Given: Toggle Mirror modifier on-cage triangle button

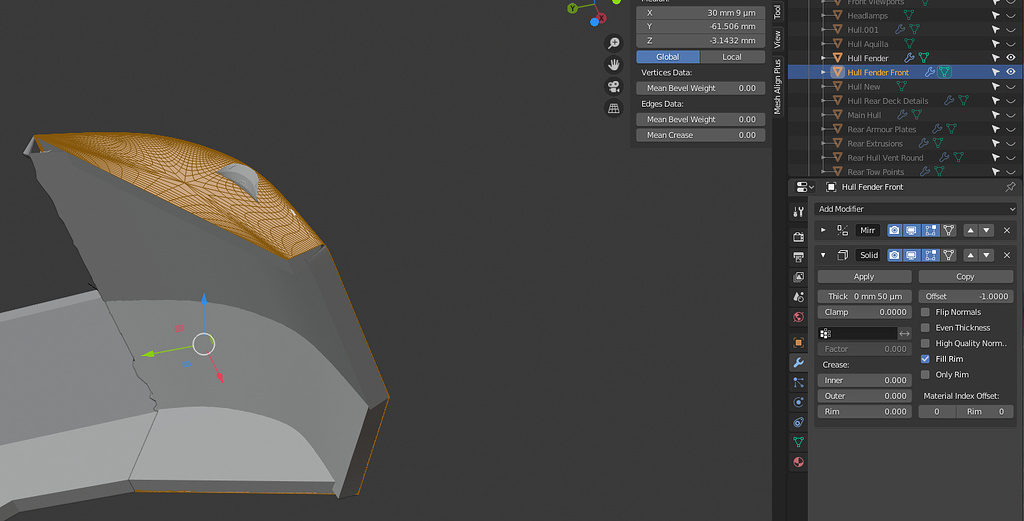Looking at the screenshot, I should tap(948, 230).
